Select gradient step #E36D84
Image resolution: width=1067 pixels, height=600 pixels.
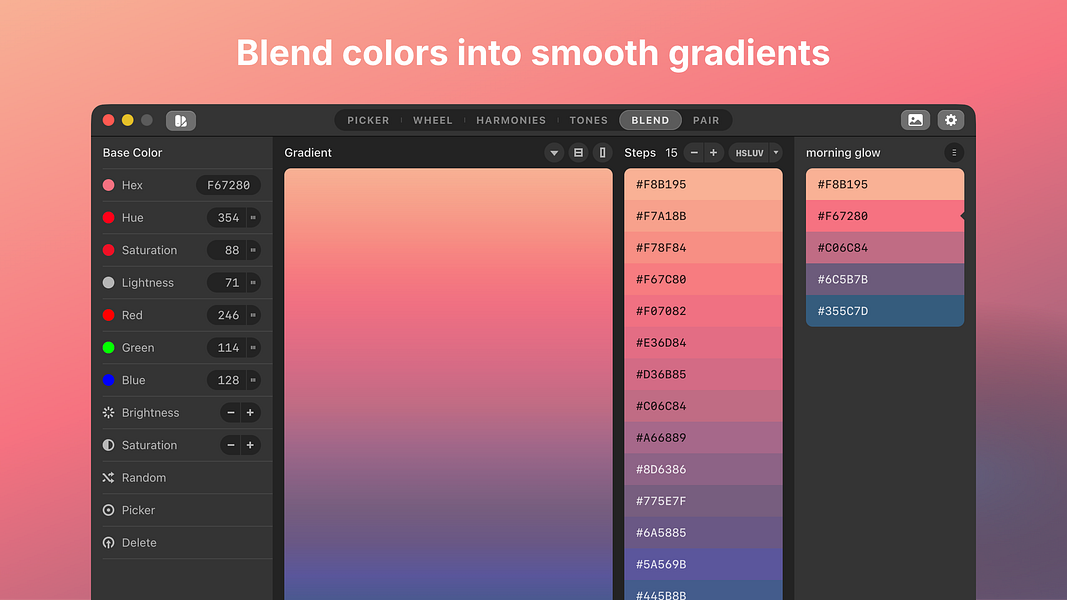tap(703, 343)
